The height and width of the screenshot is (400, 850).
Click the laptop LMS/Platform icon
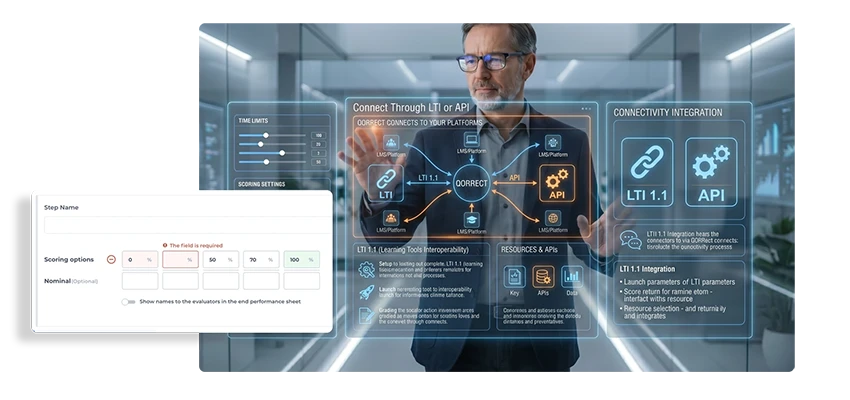pyautogui.click(x=471, y=140)
